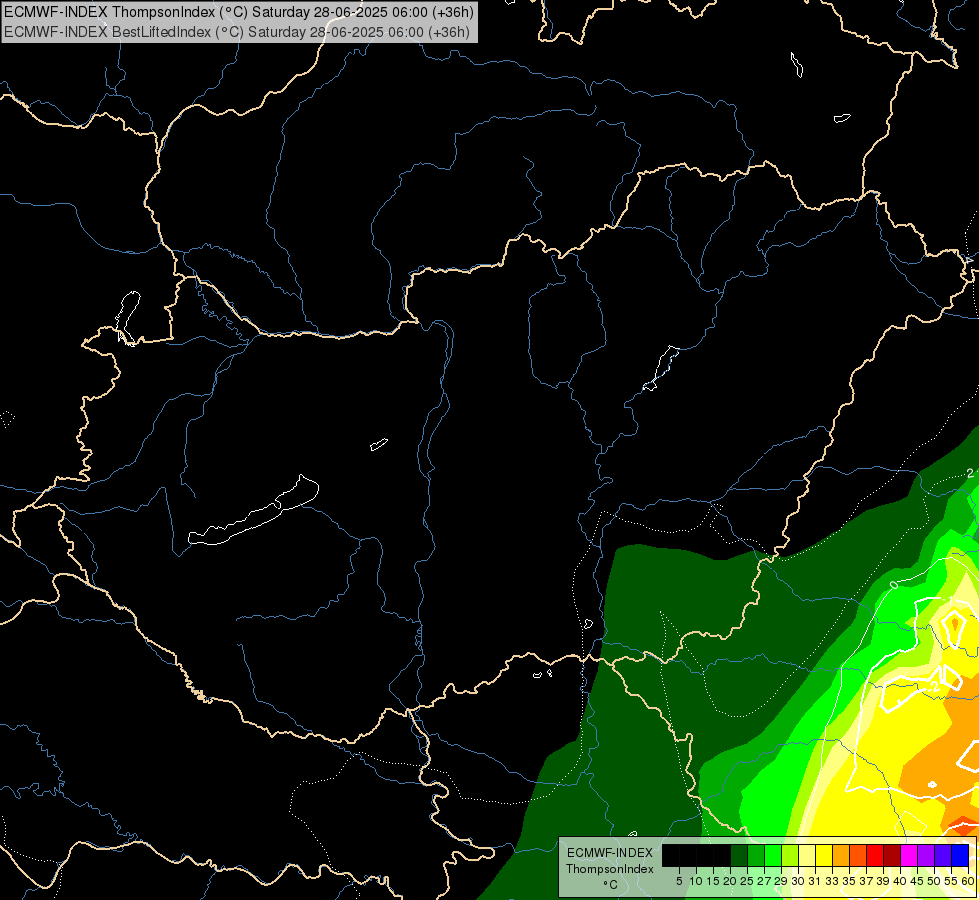
Task: Pick the purple 45–50 legend swatch
Action: pos(926,855)
